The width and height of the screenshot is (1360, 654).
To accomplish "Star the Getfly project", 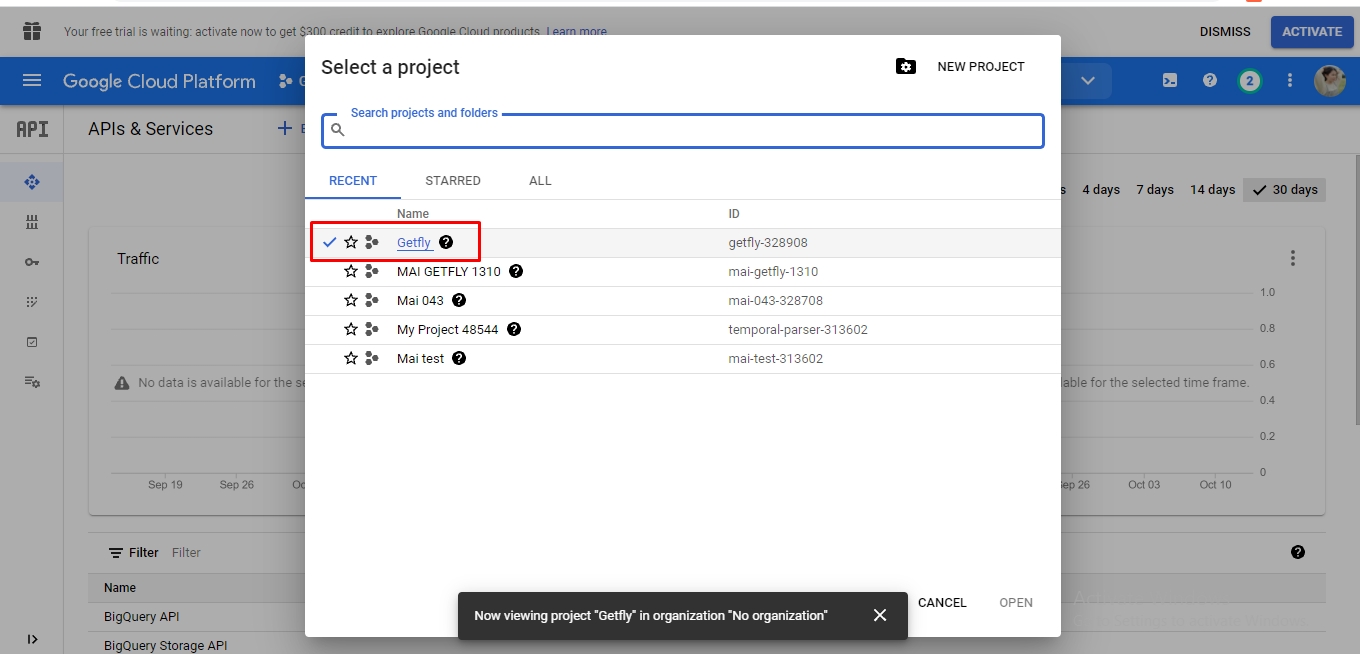I will pos(351,242).
